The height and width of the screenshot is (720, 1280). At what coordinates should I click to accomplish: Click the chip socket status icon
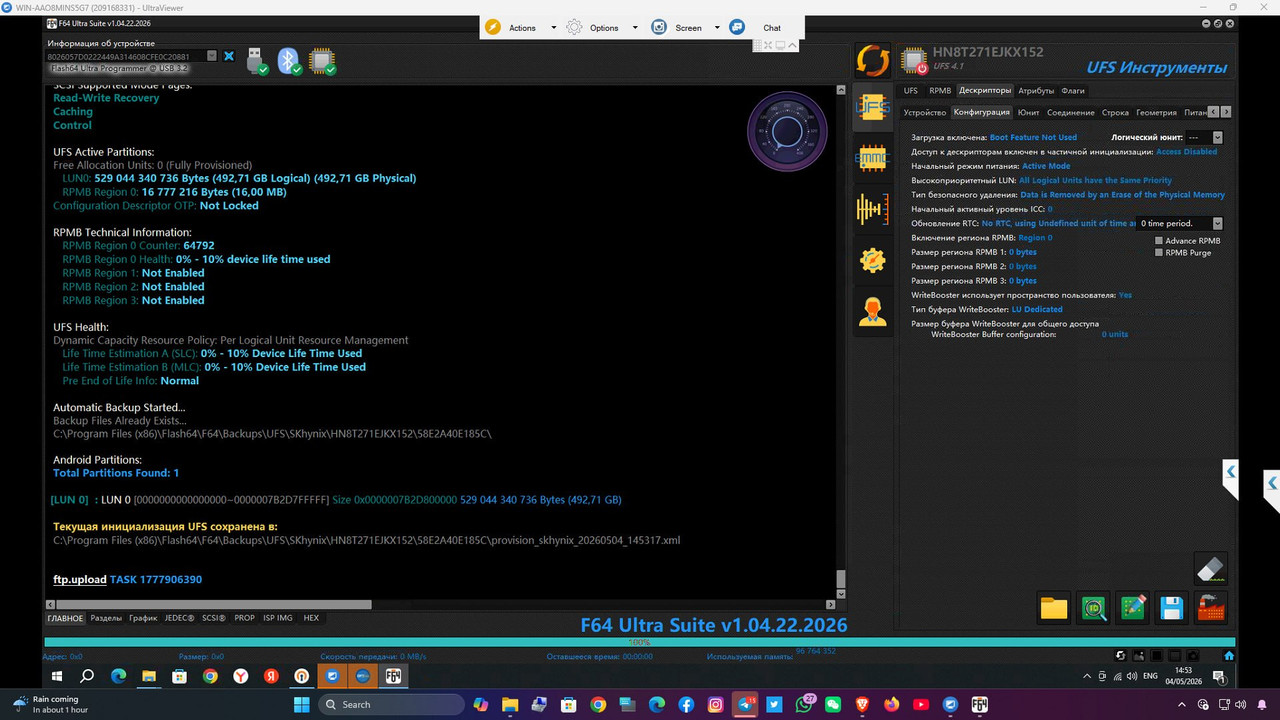coord(322,60)
